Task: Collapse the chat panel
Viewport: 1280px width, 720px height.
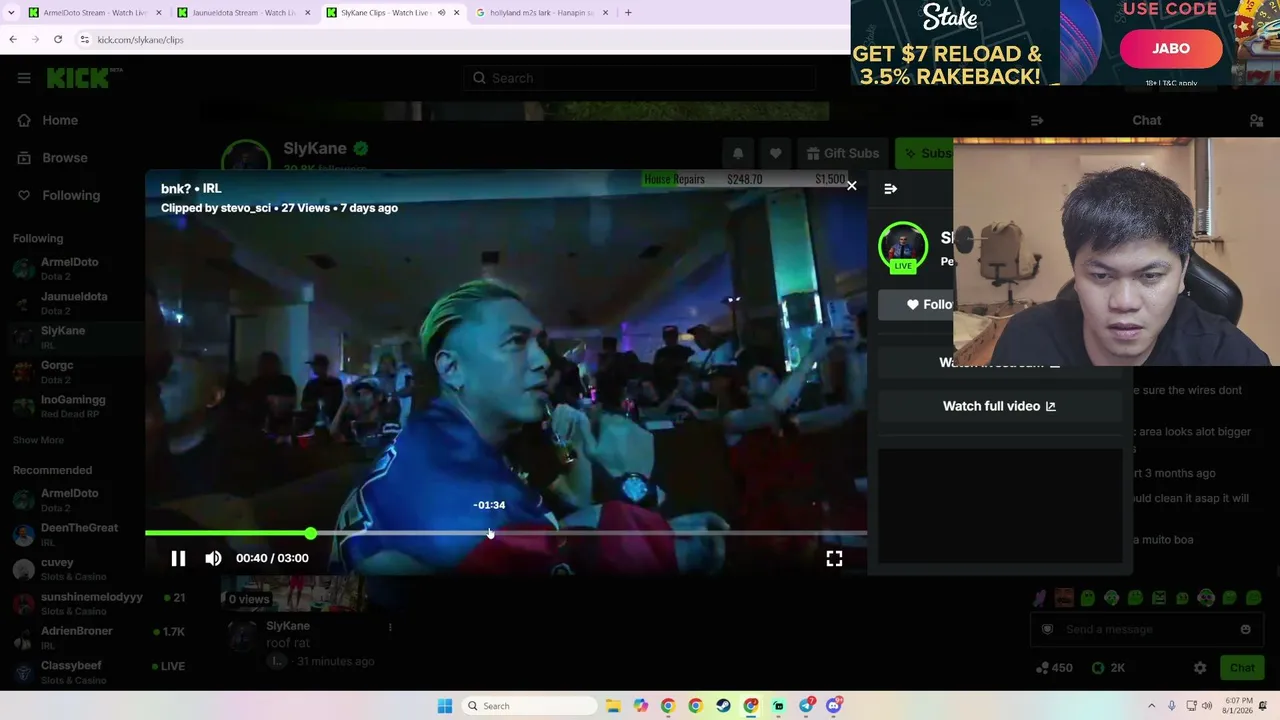Action: [1037, 121]
